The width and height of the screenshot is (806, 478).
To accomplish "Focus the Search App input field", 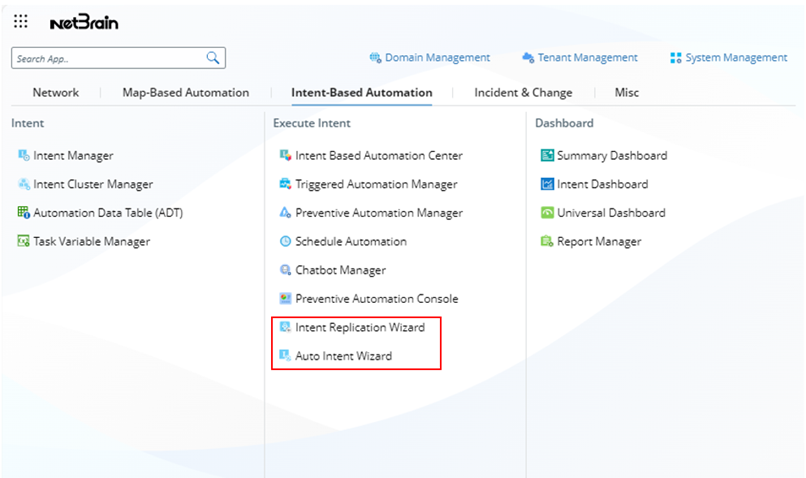I will click(x=105, y=59).
